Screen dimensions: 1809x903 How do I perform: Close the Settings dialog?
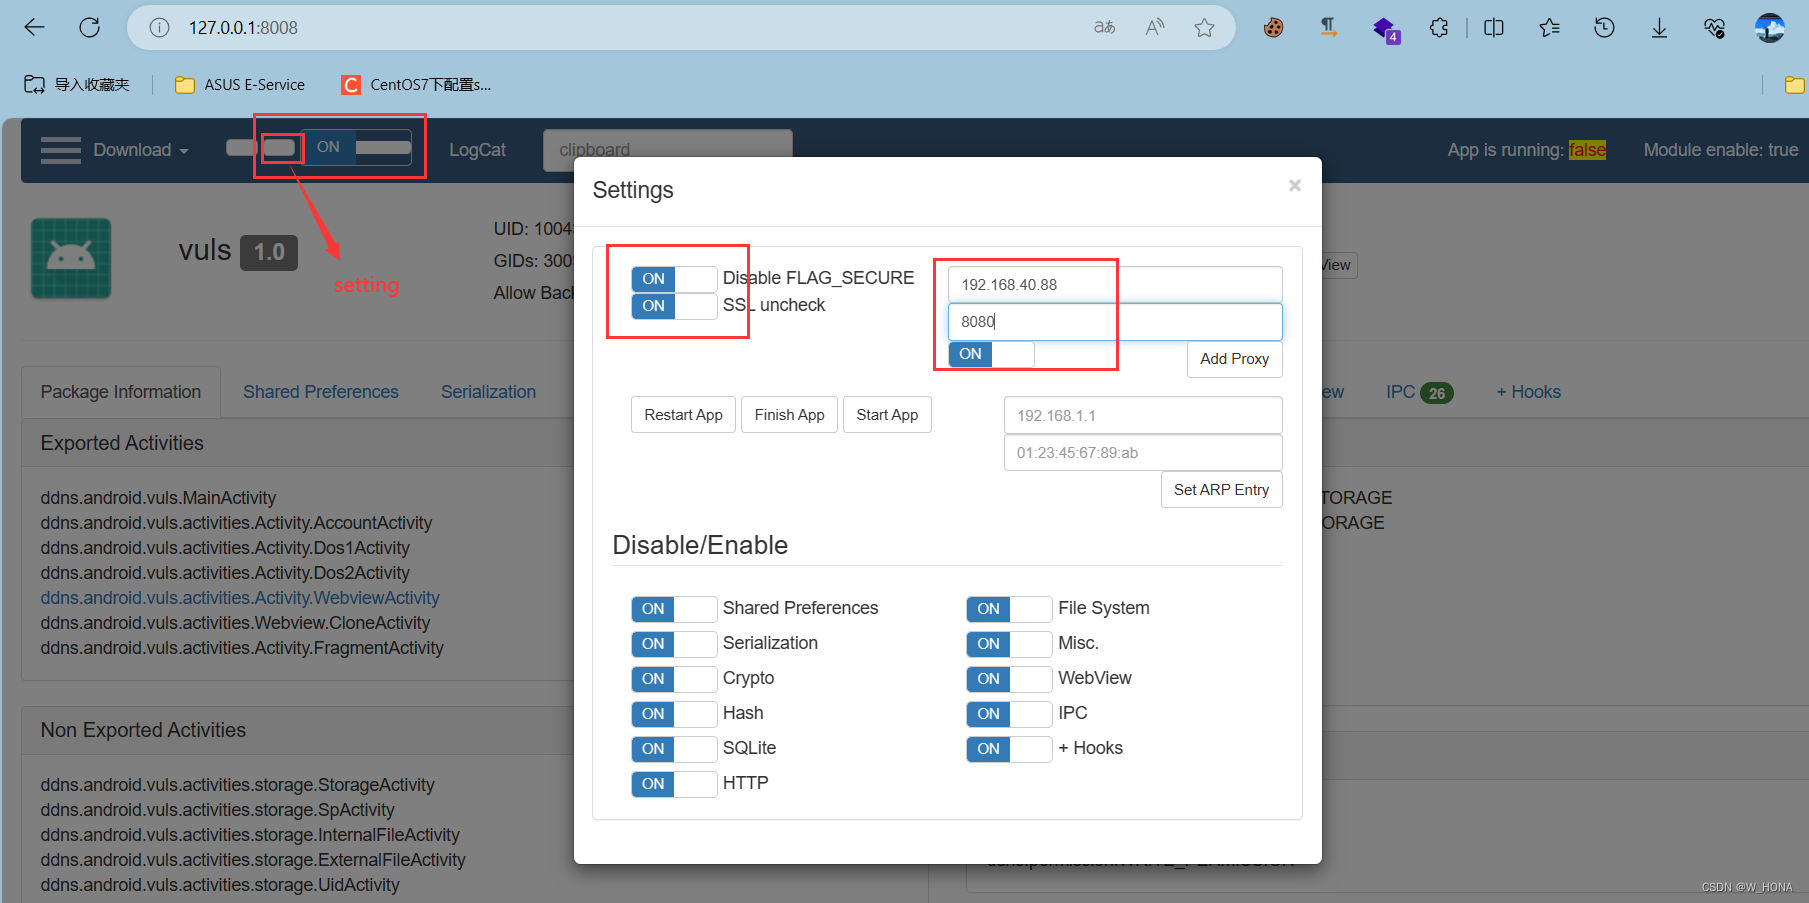1295,185
